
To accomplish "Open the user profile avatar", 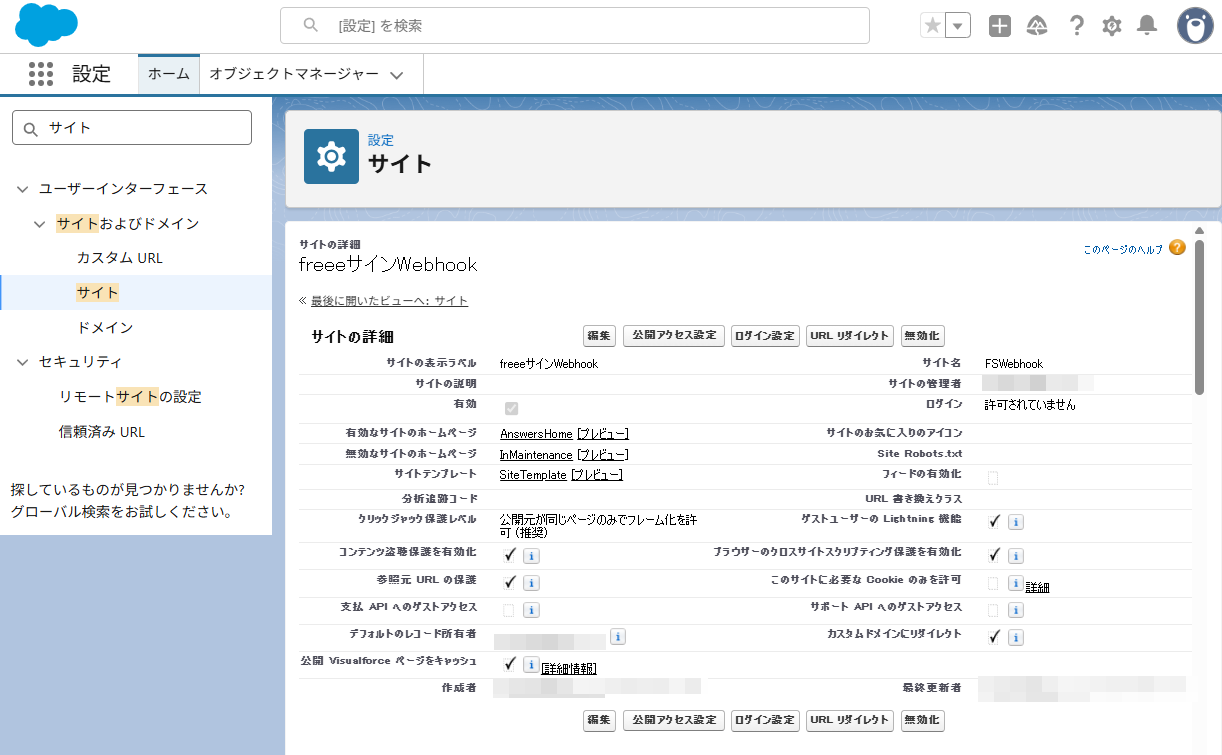I will click(x=1195, y=26).
